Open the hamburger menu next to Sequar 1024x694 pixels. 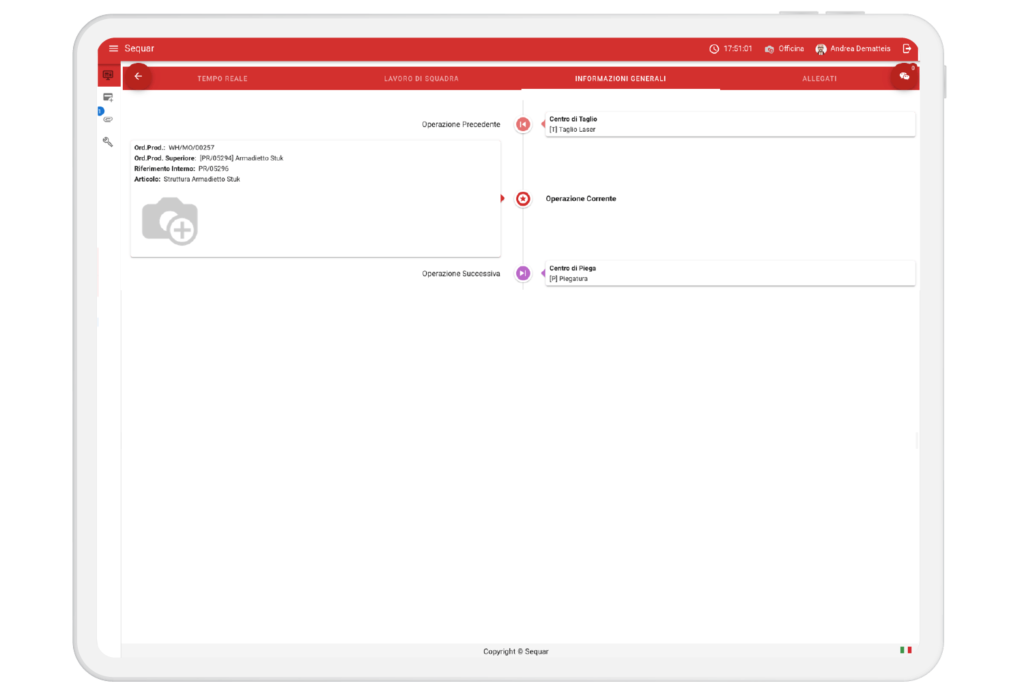113,49
